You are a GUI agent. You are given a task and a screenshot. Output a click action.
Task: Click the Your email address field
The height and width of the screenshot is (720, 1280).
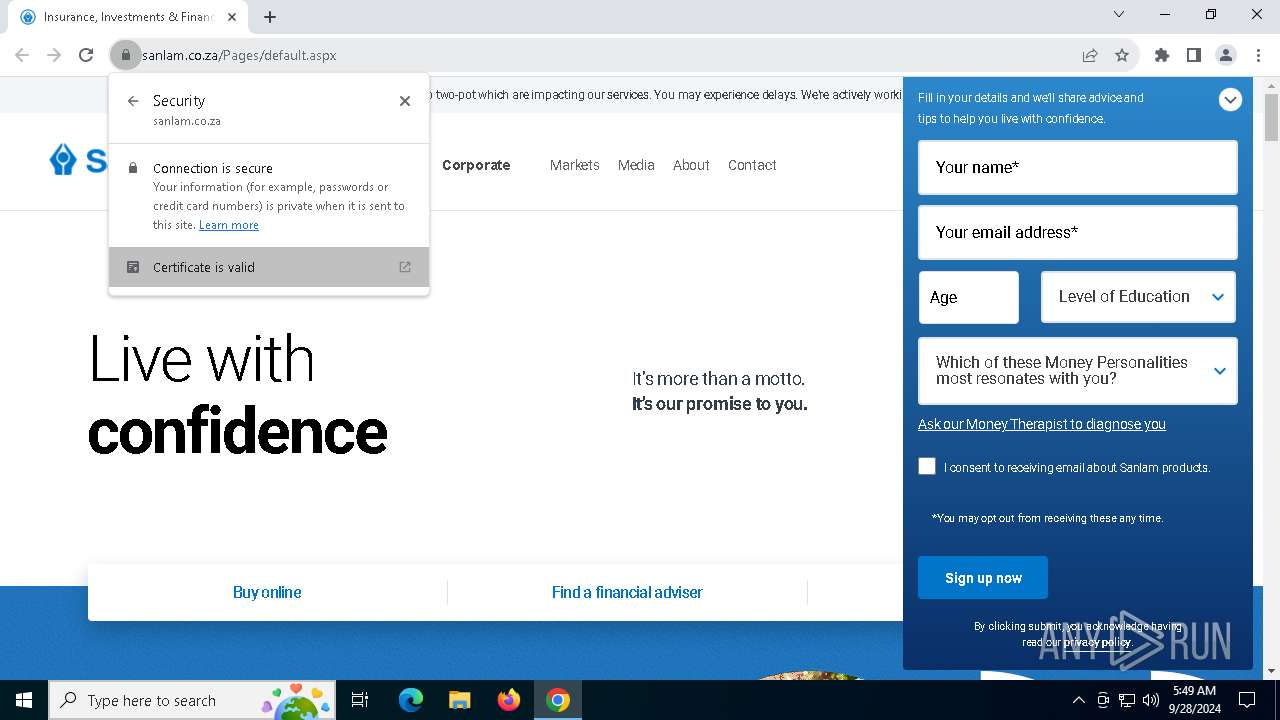pyautogui.click(x=1078, y=232)
